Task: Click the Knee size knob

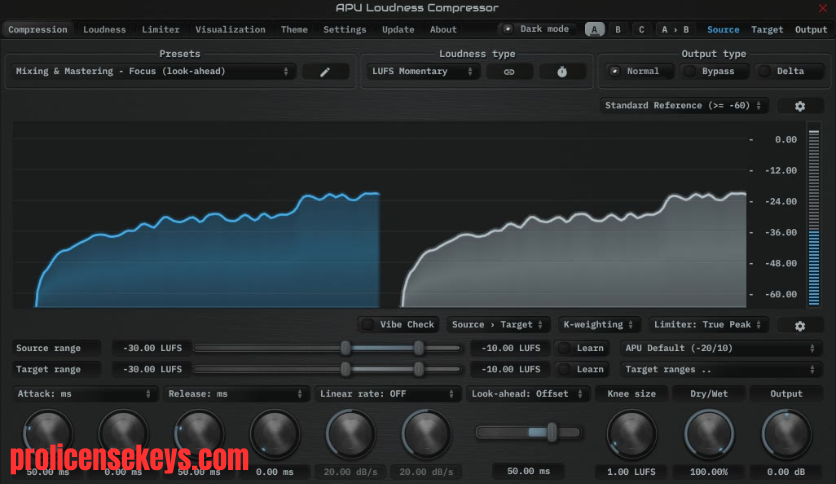Action: (x=631, y=434)
